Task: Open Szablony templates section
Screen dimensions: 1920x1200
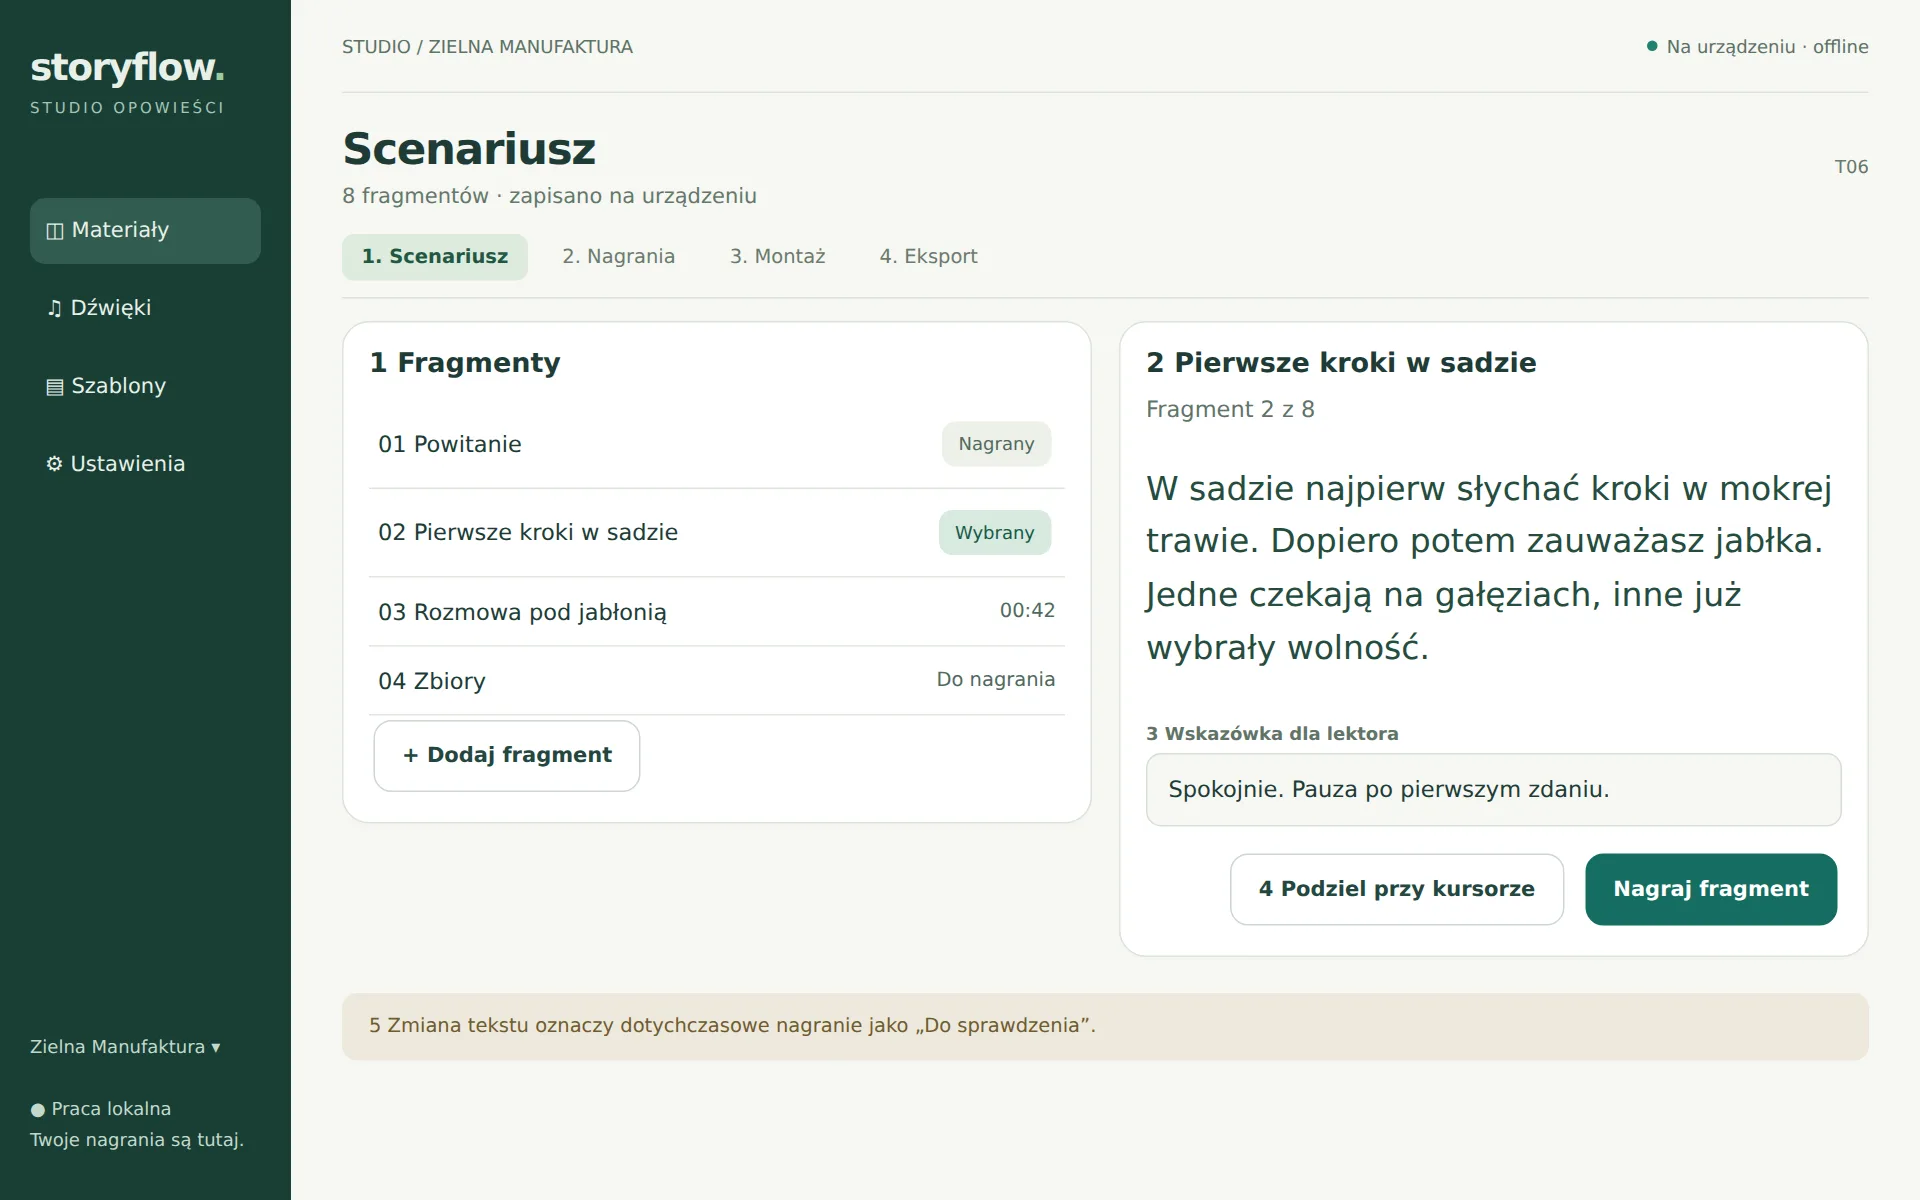Action: point(145,386)
